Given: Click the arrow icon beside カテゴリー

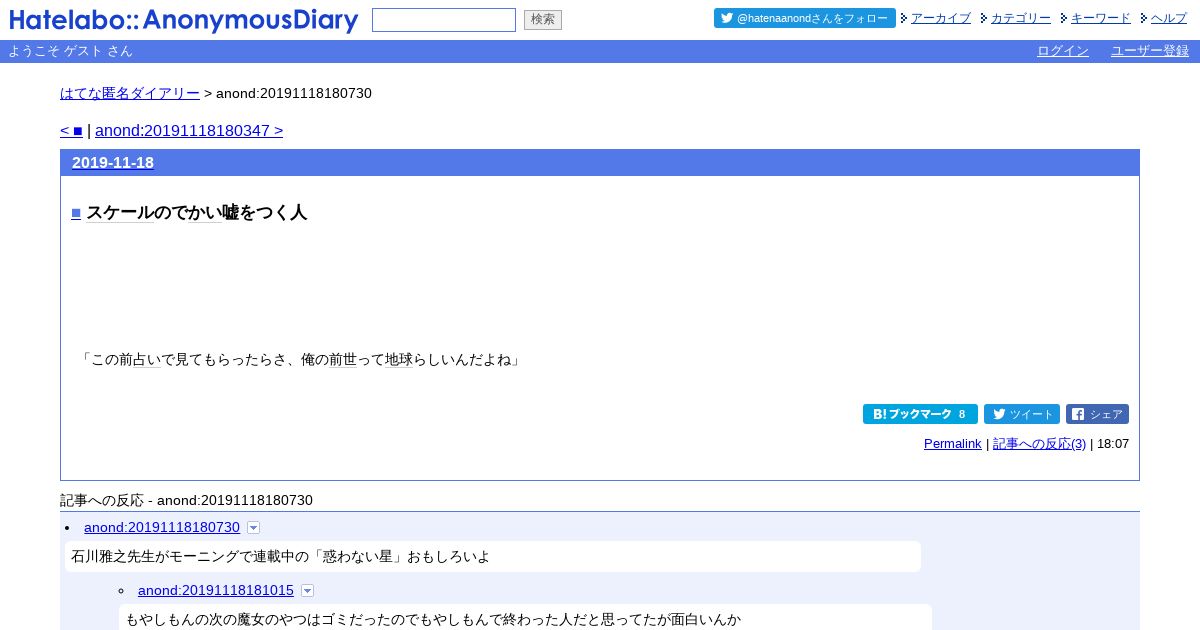Looking at the screenshot, I should pyautogui.click(x=984, y=18).
